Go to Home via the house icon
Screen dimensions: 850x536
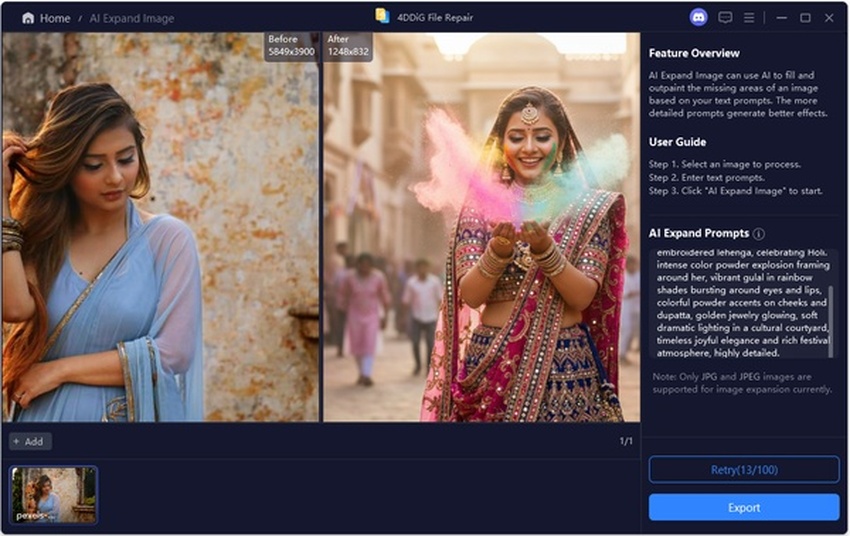[x=28, y=18]
